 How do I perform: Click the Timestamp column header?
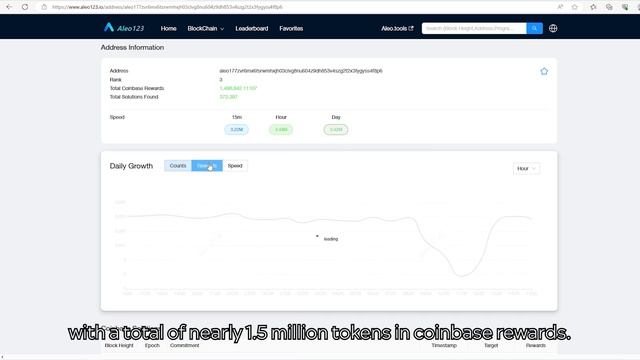point(444,345)
